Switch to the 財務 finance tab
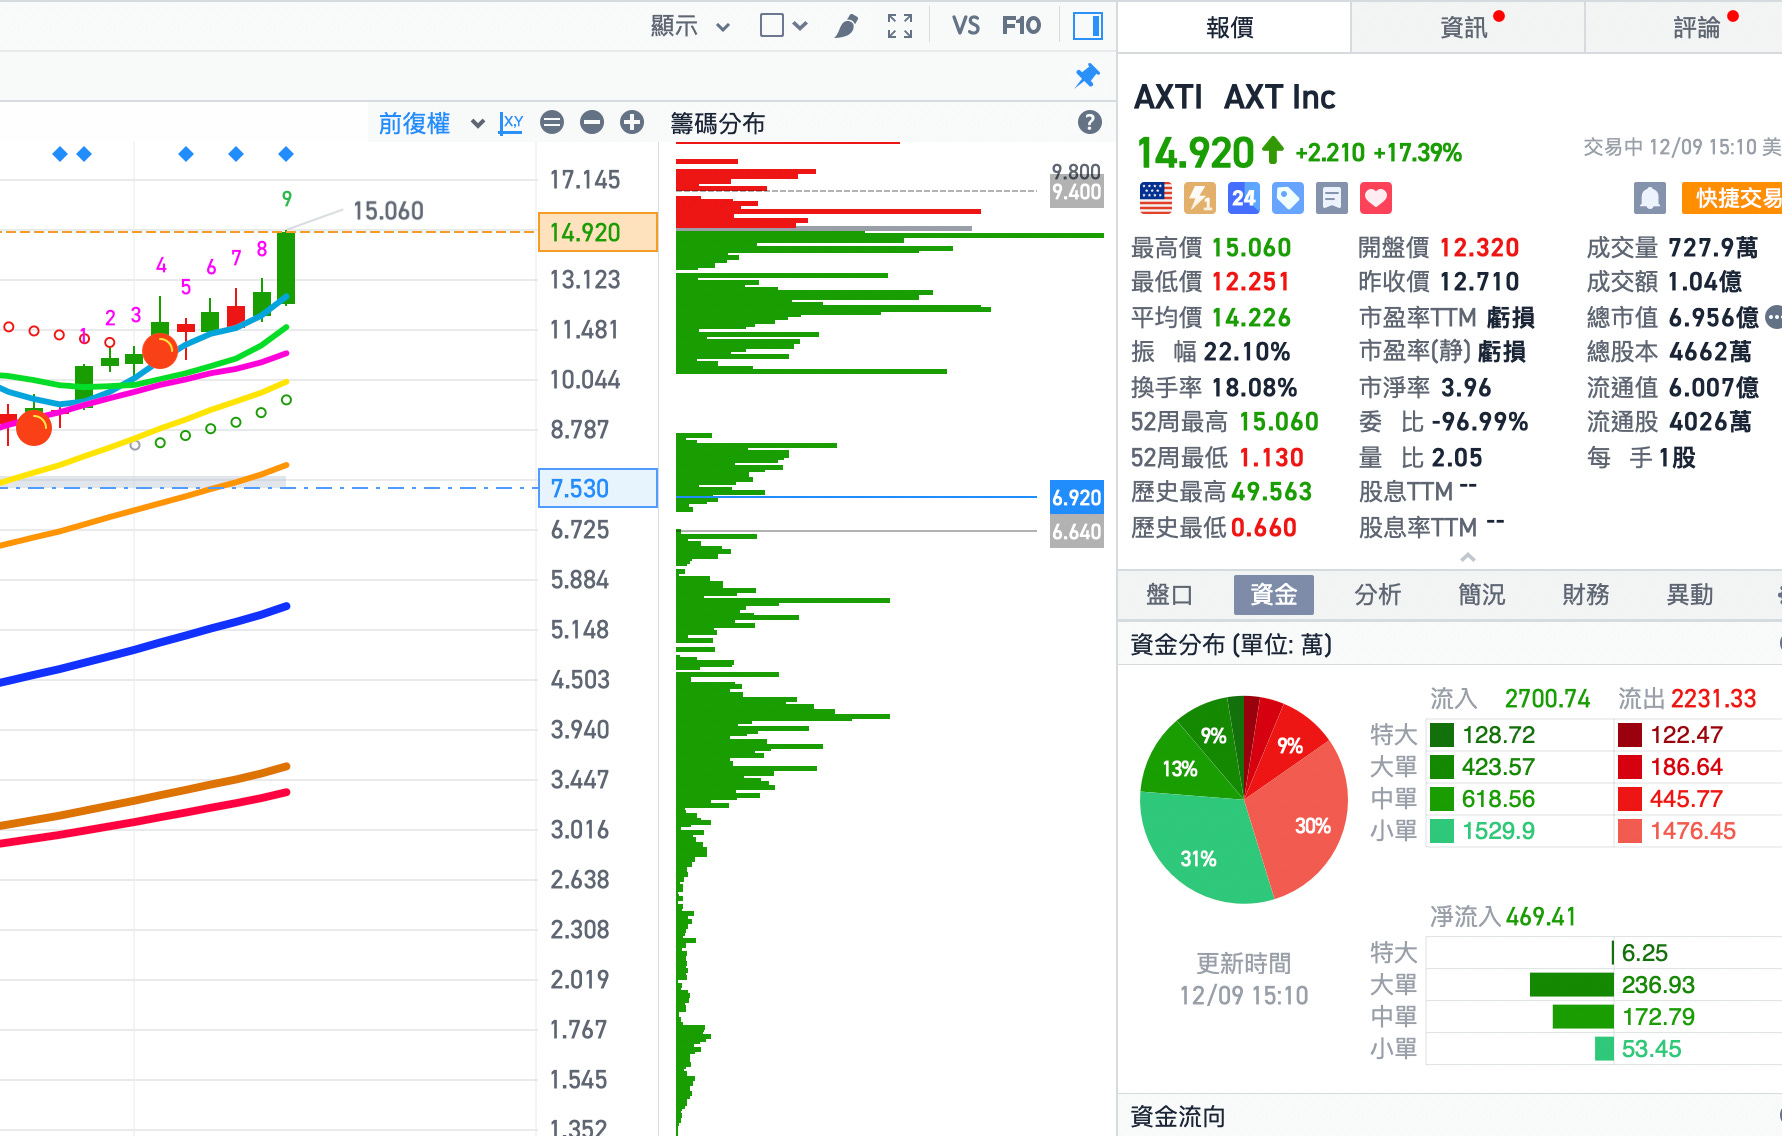 tap(1584, 595)
